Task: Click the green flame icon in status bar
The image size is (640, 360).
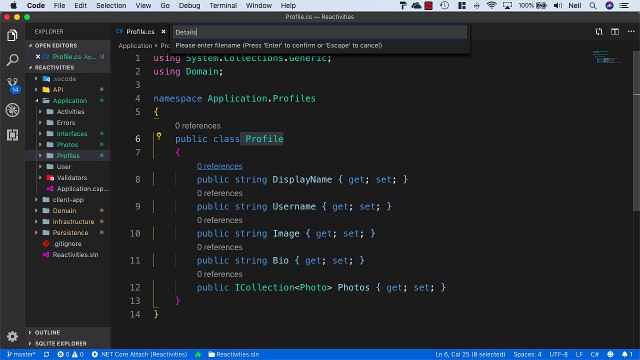Action: 198,354
